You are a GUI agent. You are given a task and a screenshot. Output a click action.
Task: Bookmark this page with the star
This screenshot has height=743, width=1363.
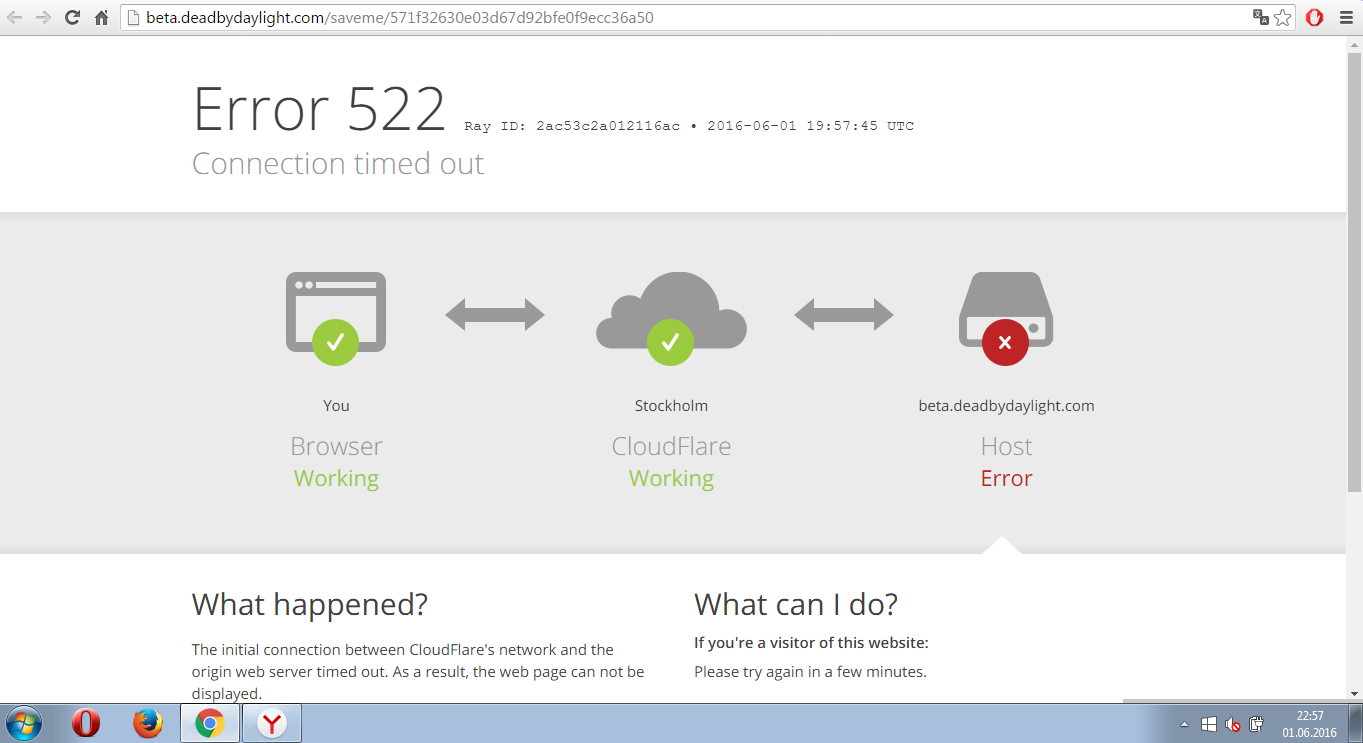pyautogui.click(x=1283, y=17)
